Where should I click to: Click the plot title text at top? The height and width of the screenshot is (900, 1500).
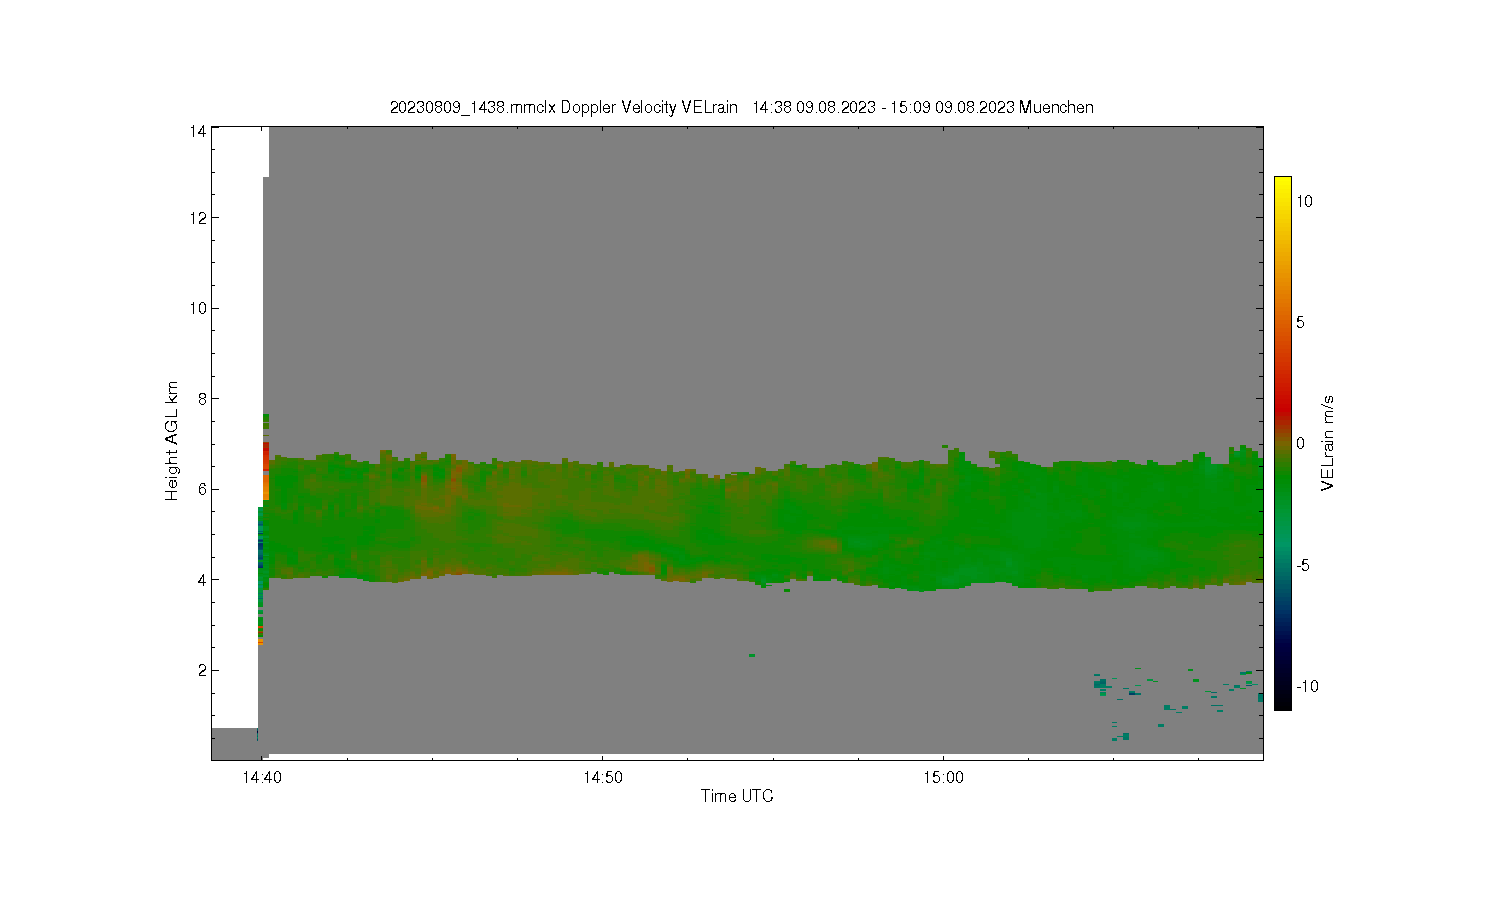coord(741,107)
